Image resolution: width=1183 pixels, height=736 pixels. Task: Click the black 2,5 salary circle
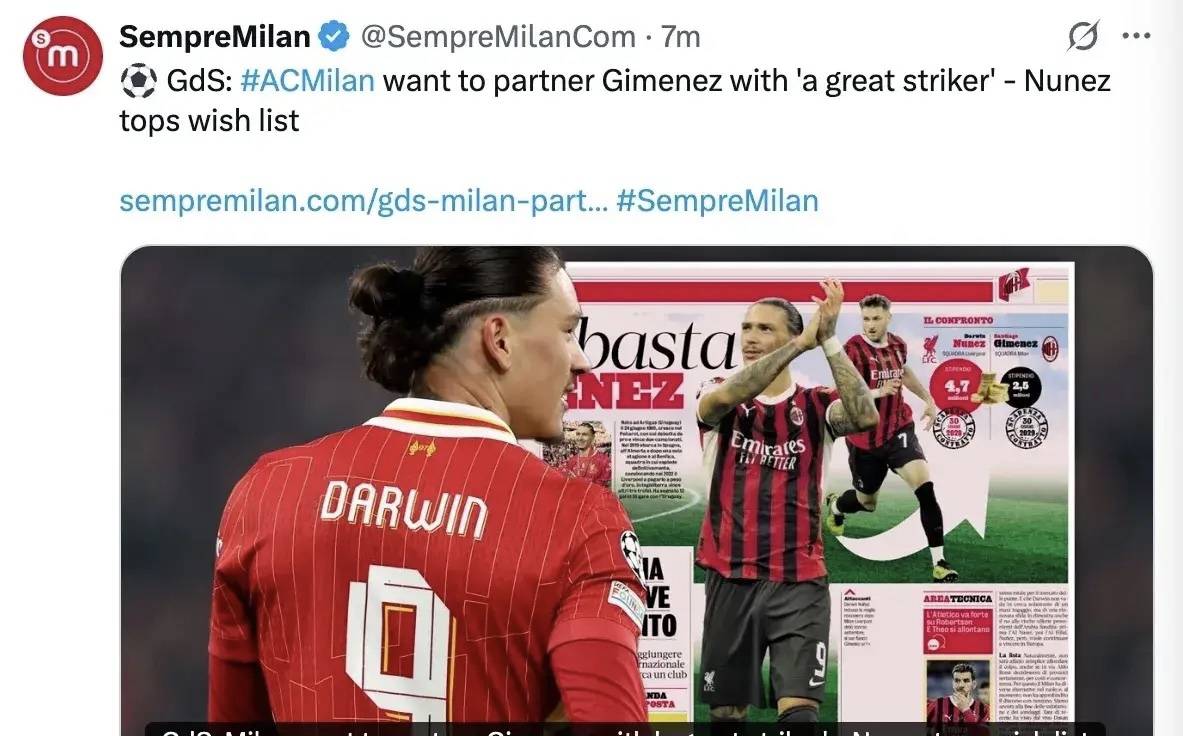point(1021,388)
